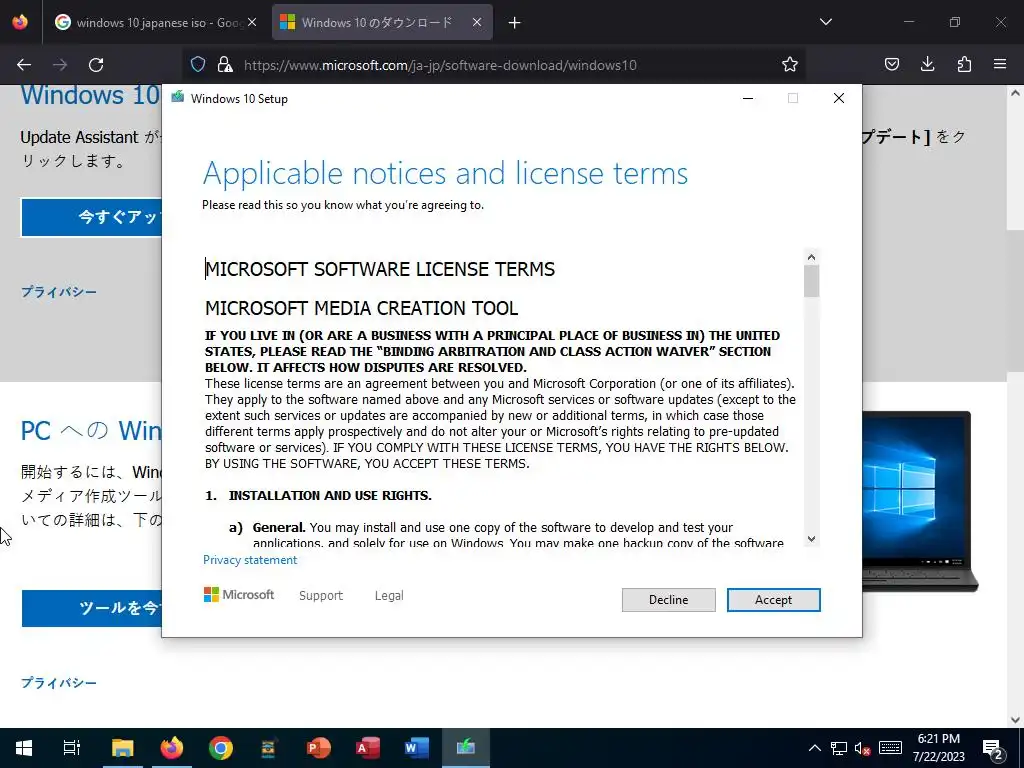Click the upper blue update button on webpage

[91, 217]
